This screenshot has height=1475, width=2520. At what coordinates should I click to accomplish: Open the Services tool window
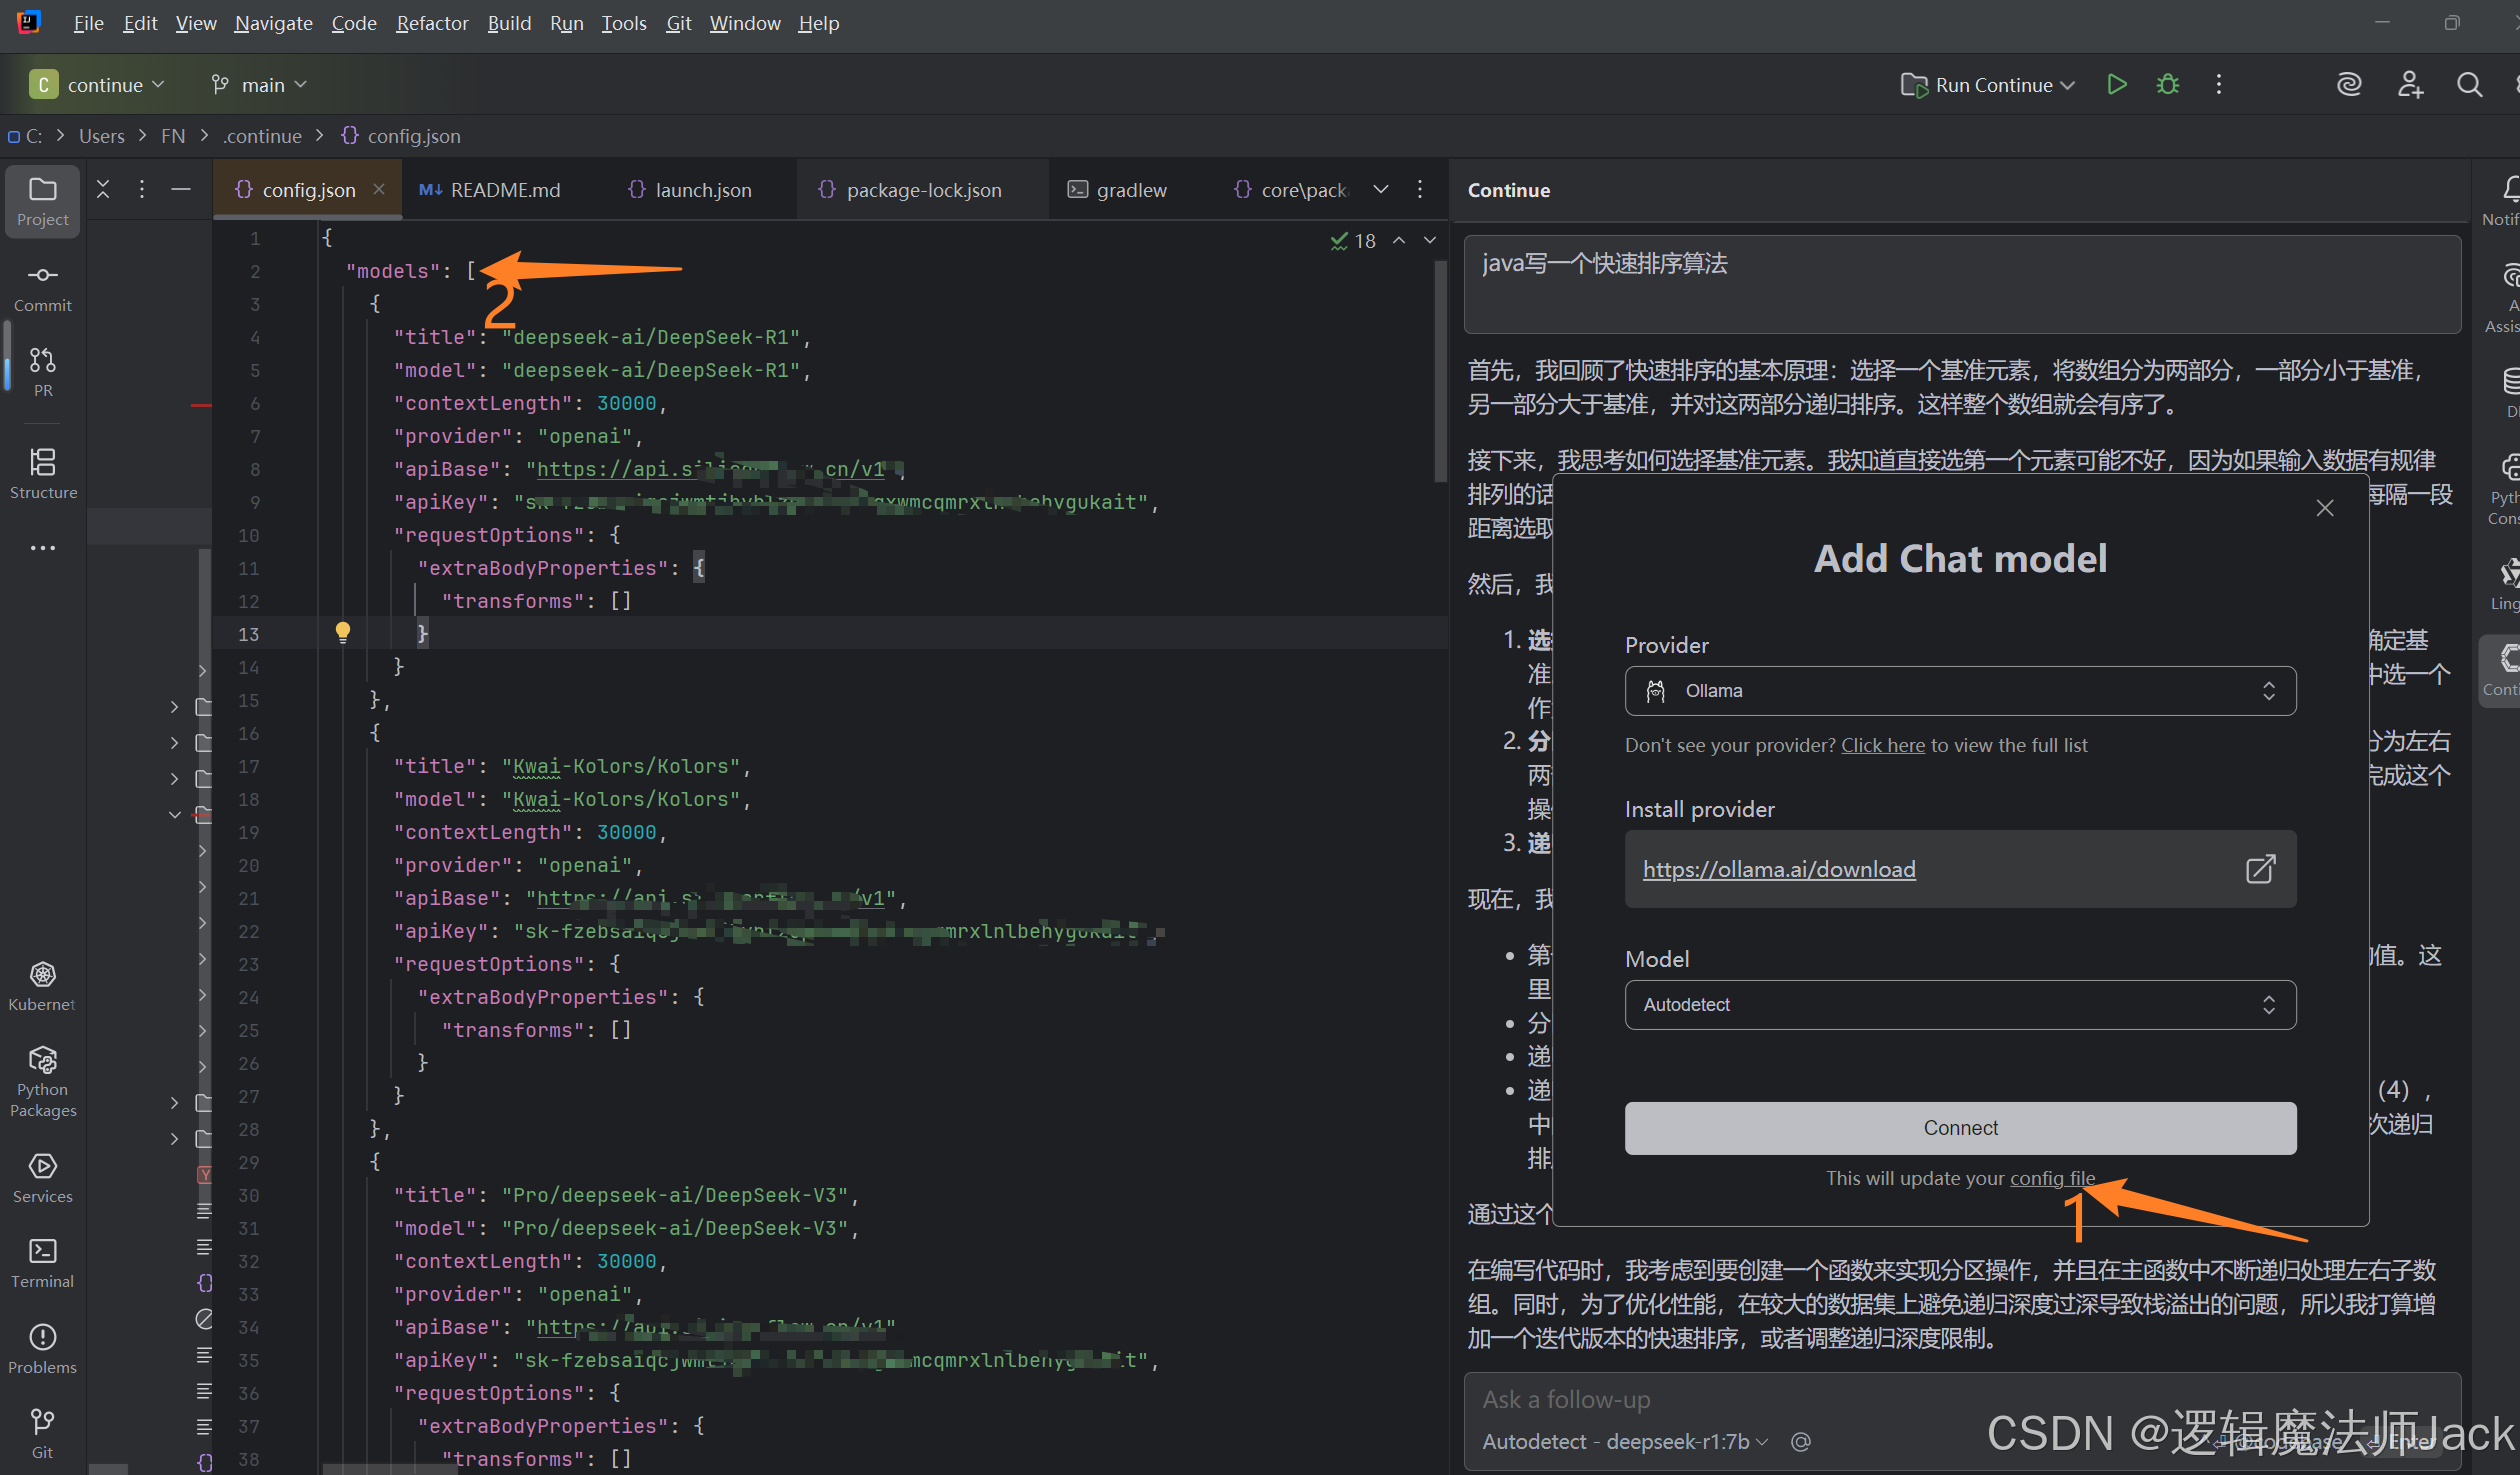pyautogui.click(x=42, y=1177)
